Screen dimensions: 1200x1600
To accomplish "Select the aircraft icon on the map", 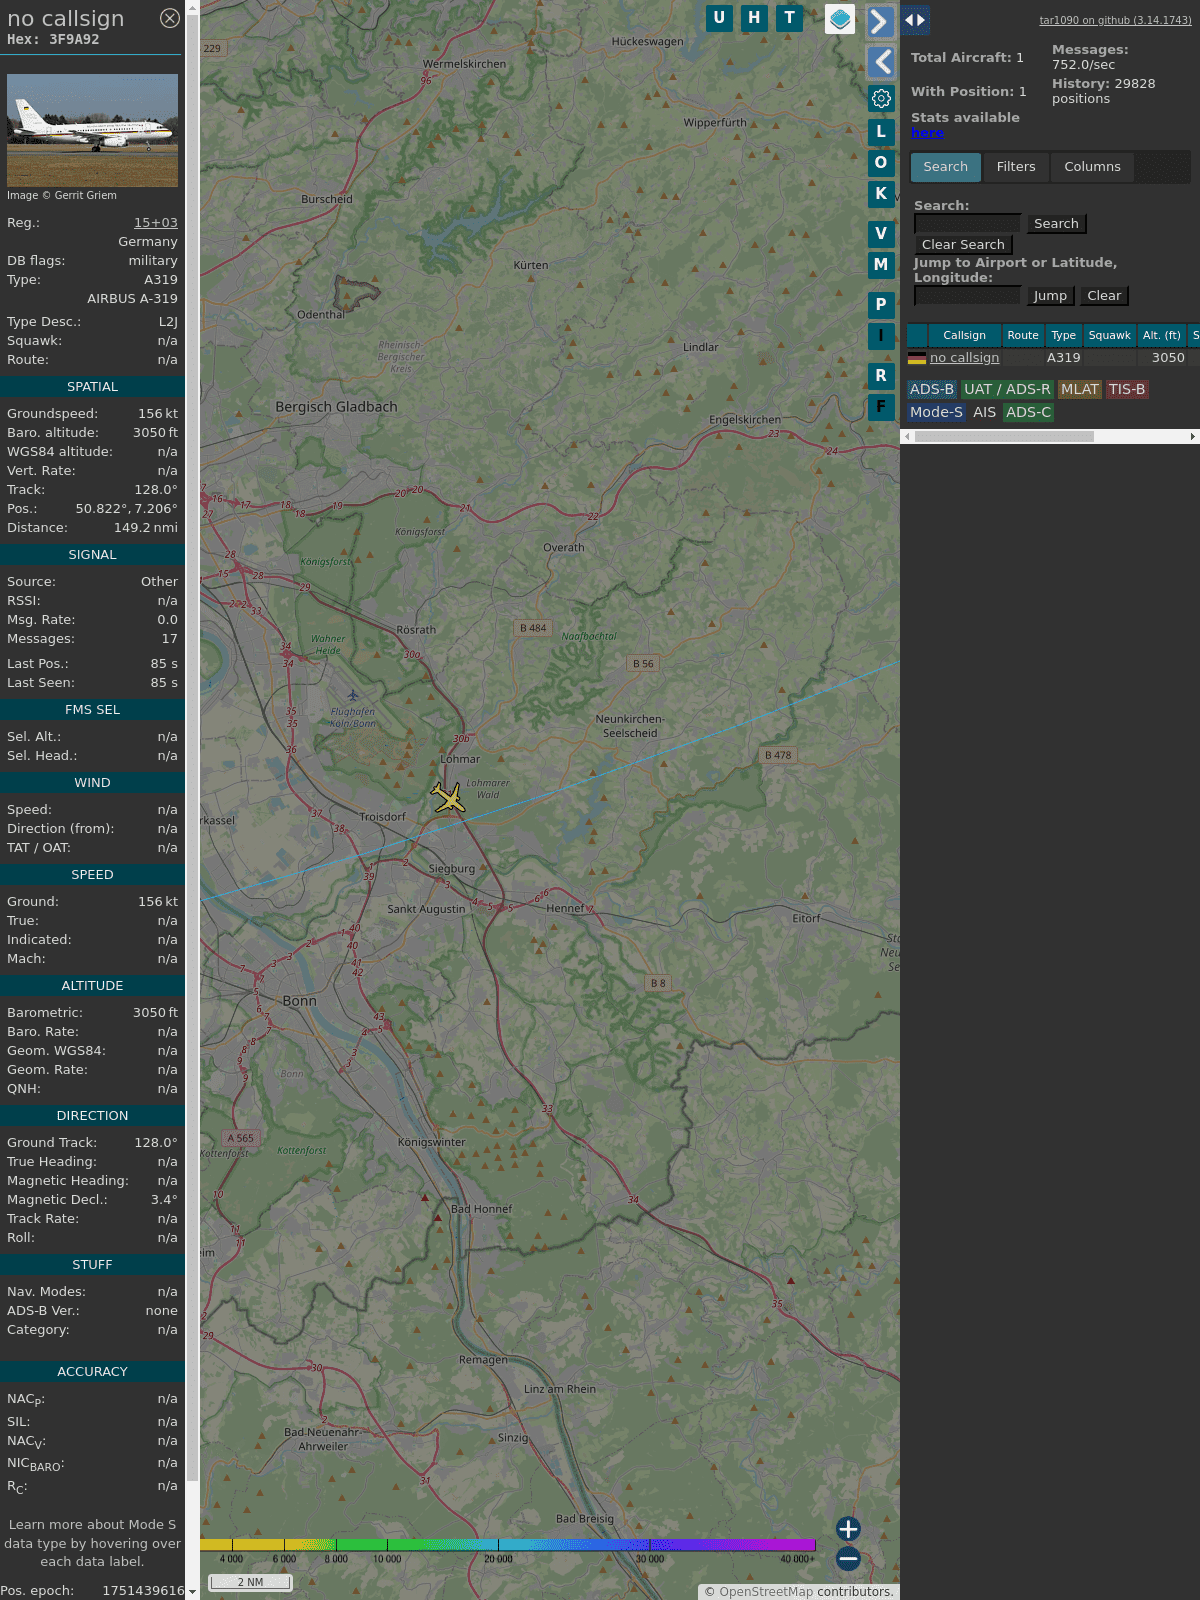I will (x=449, y=798).
